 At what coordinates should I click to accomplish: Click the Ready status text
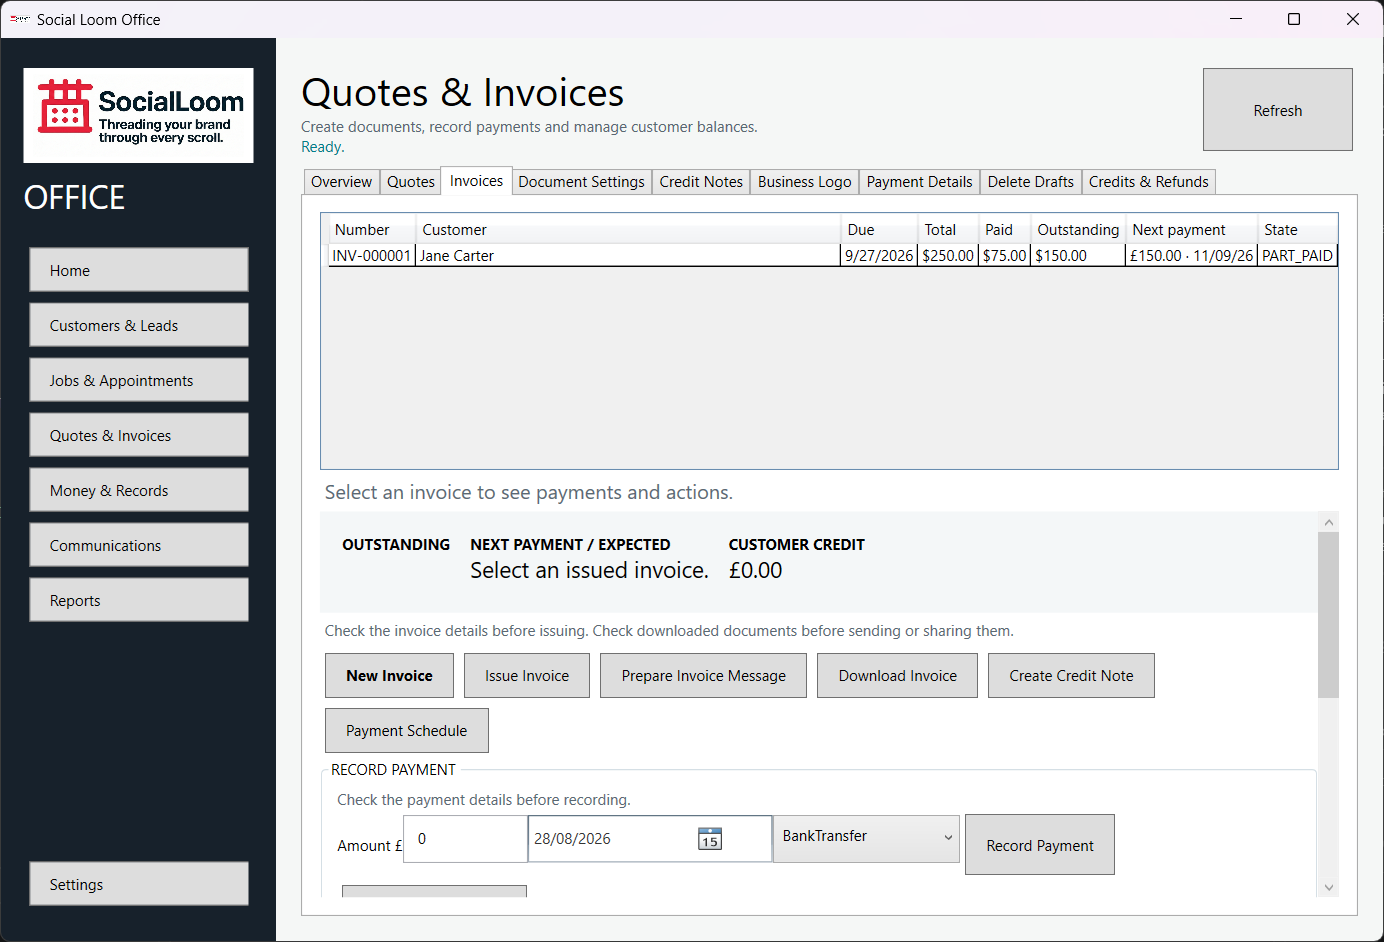[322, 147]
